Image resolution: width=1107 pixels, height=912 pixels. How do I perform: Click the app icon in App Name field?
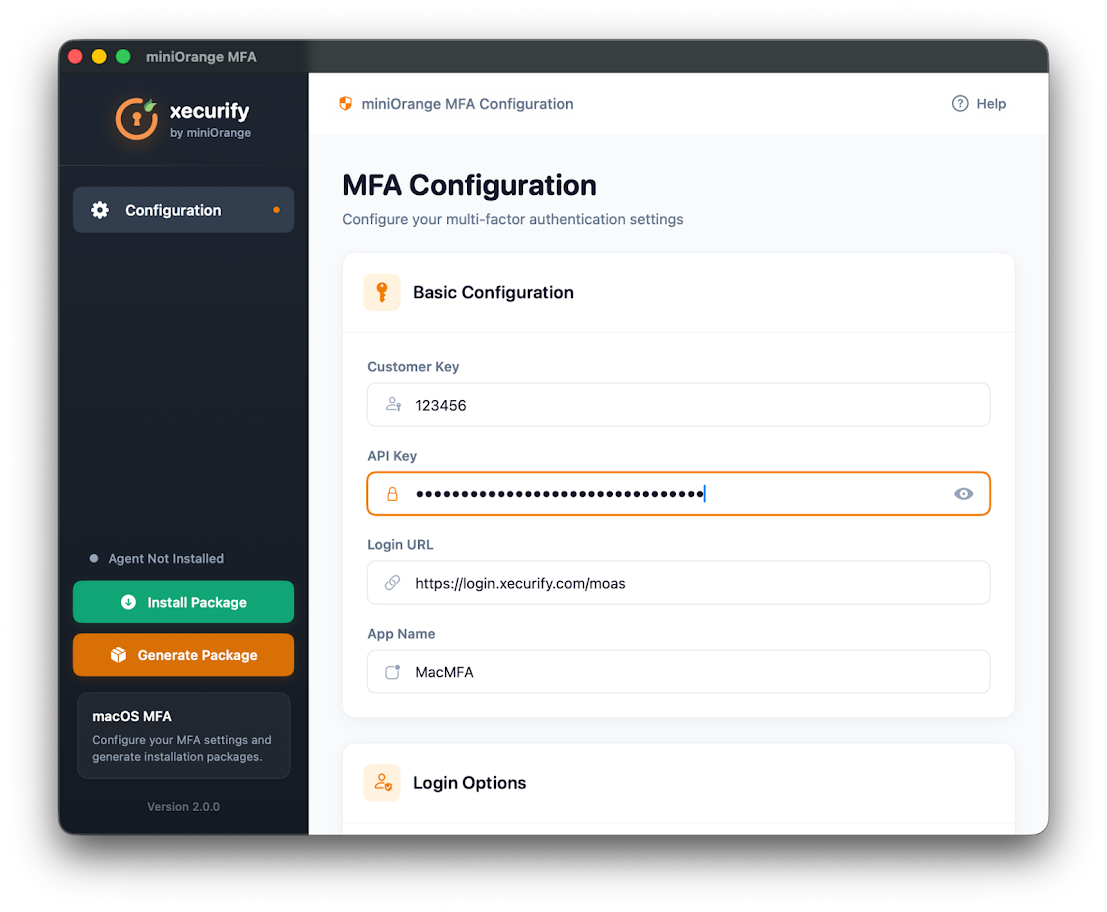393,672
